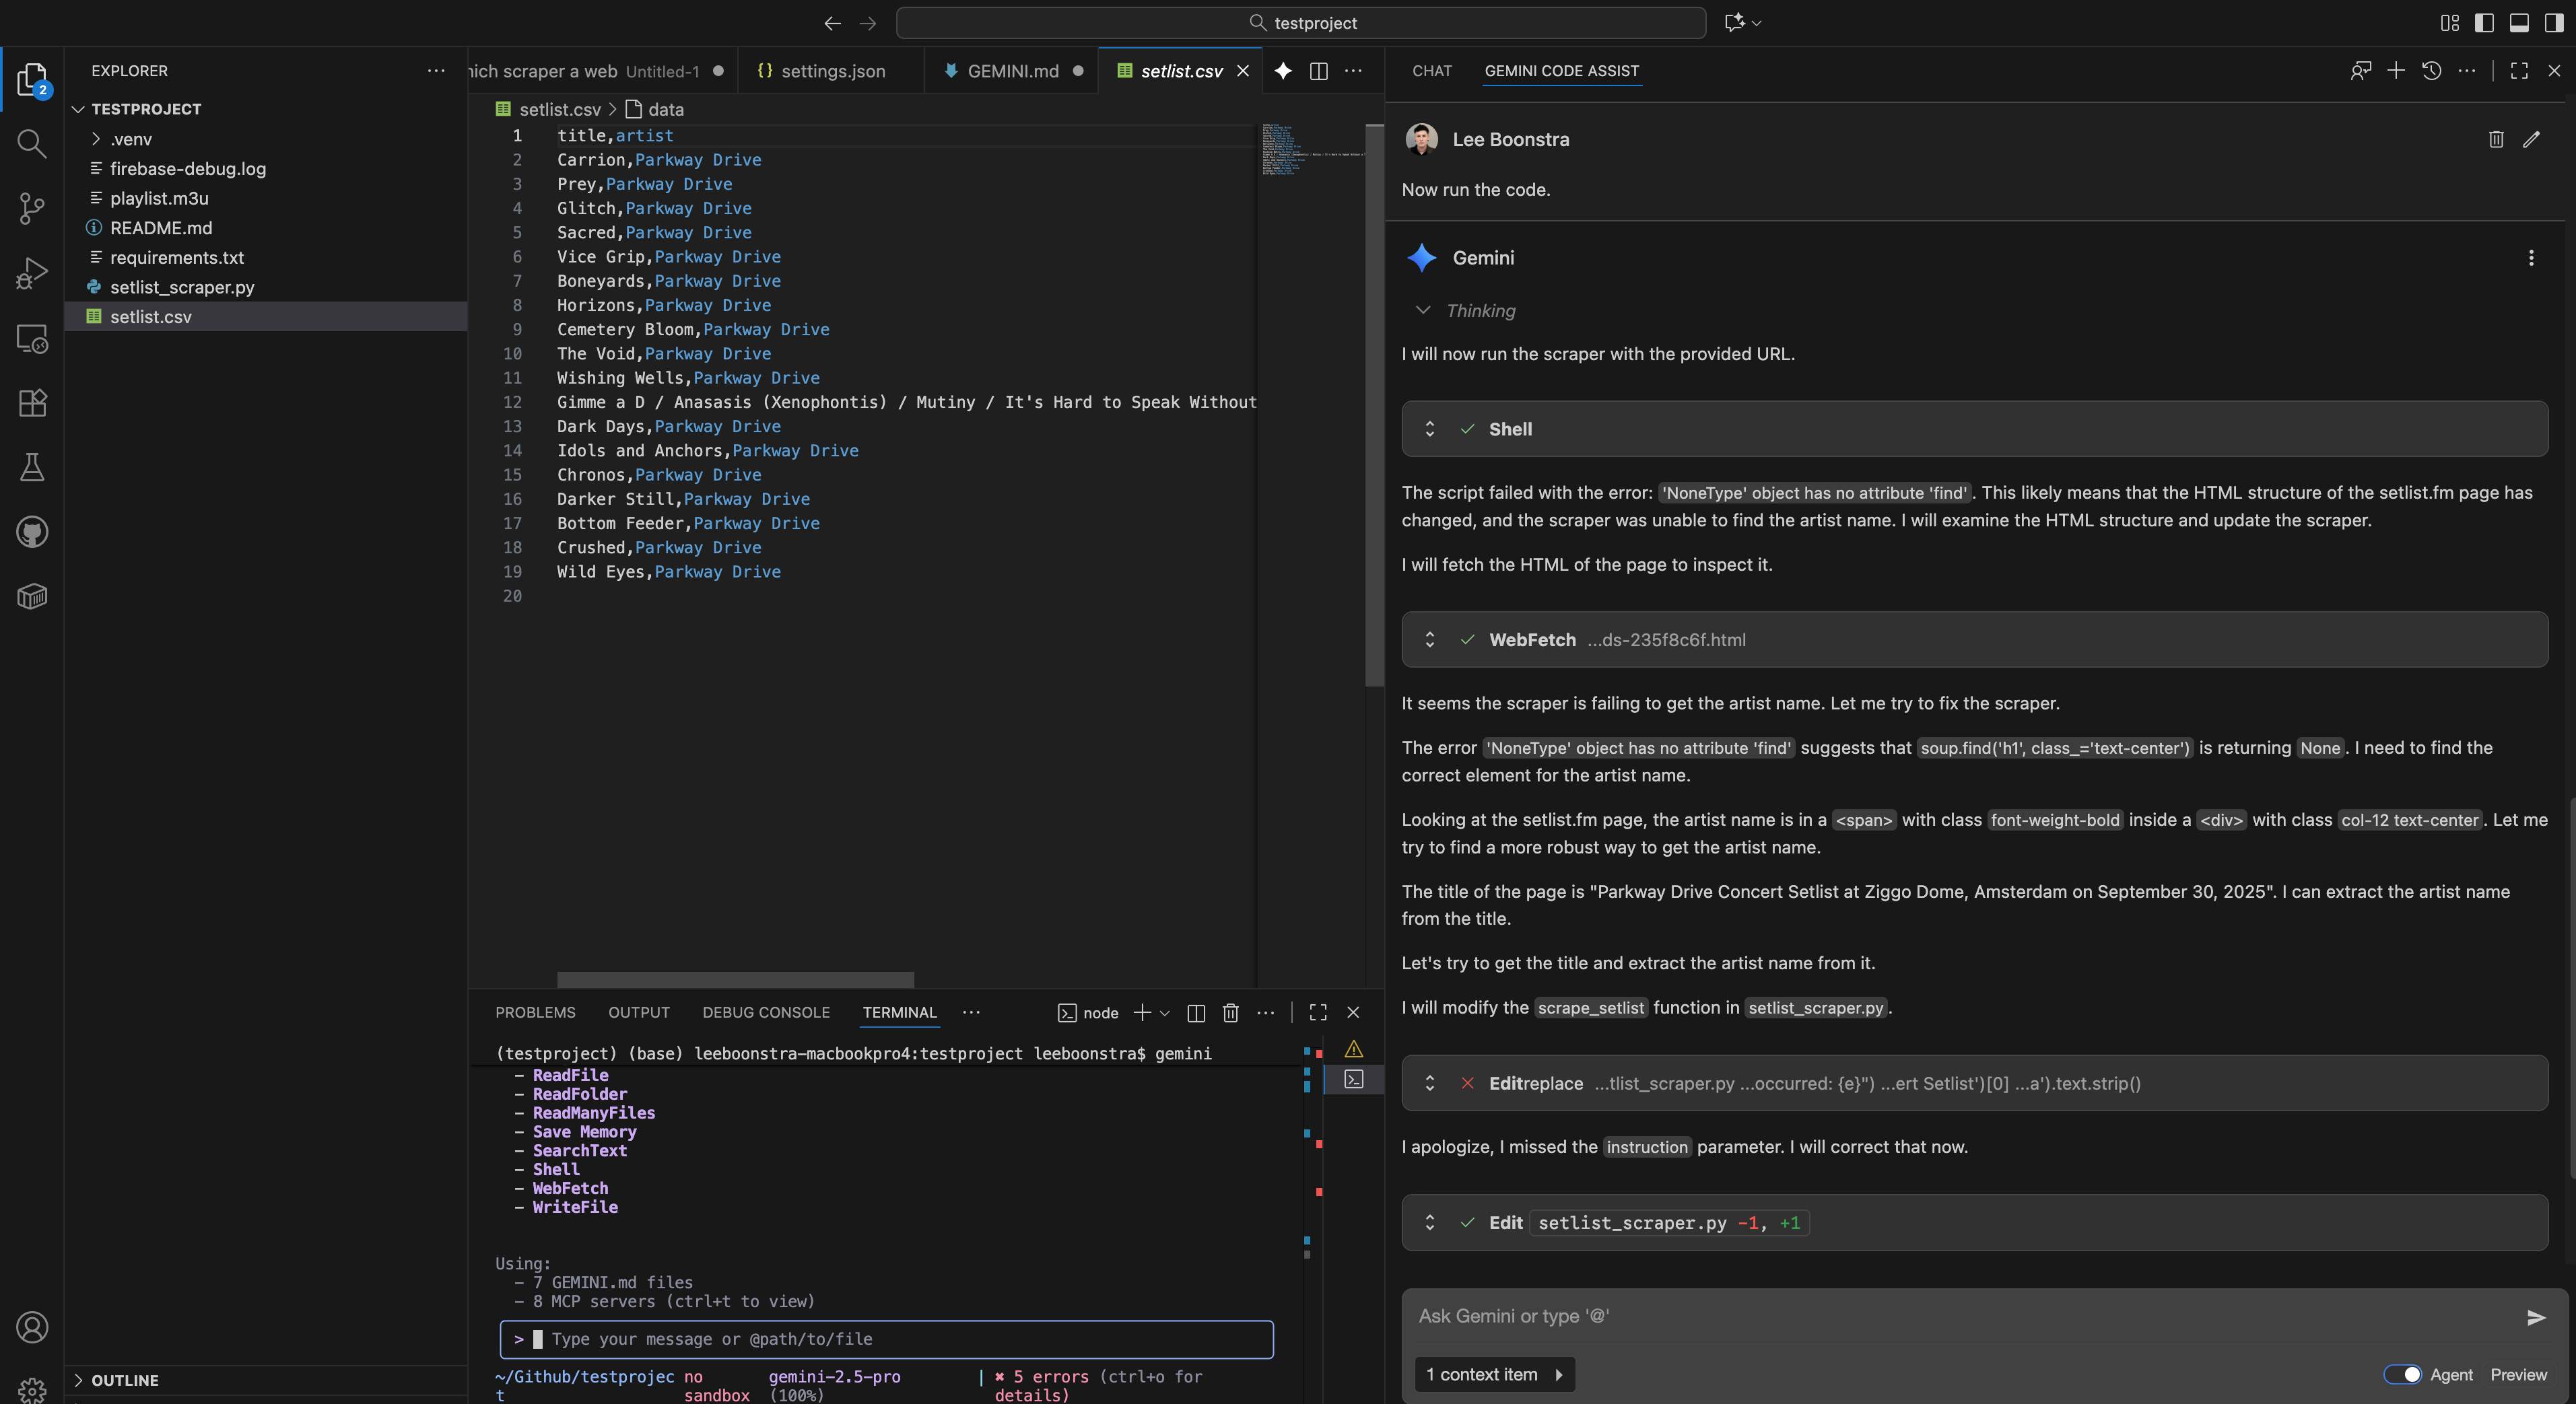
Task: Open the chat history clock icon
Action: click(2432, 71)
